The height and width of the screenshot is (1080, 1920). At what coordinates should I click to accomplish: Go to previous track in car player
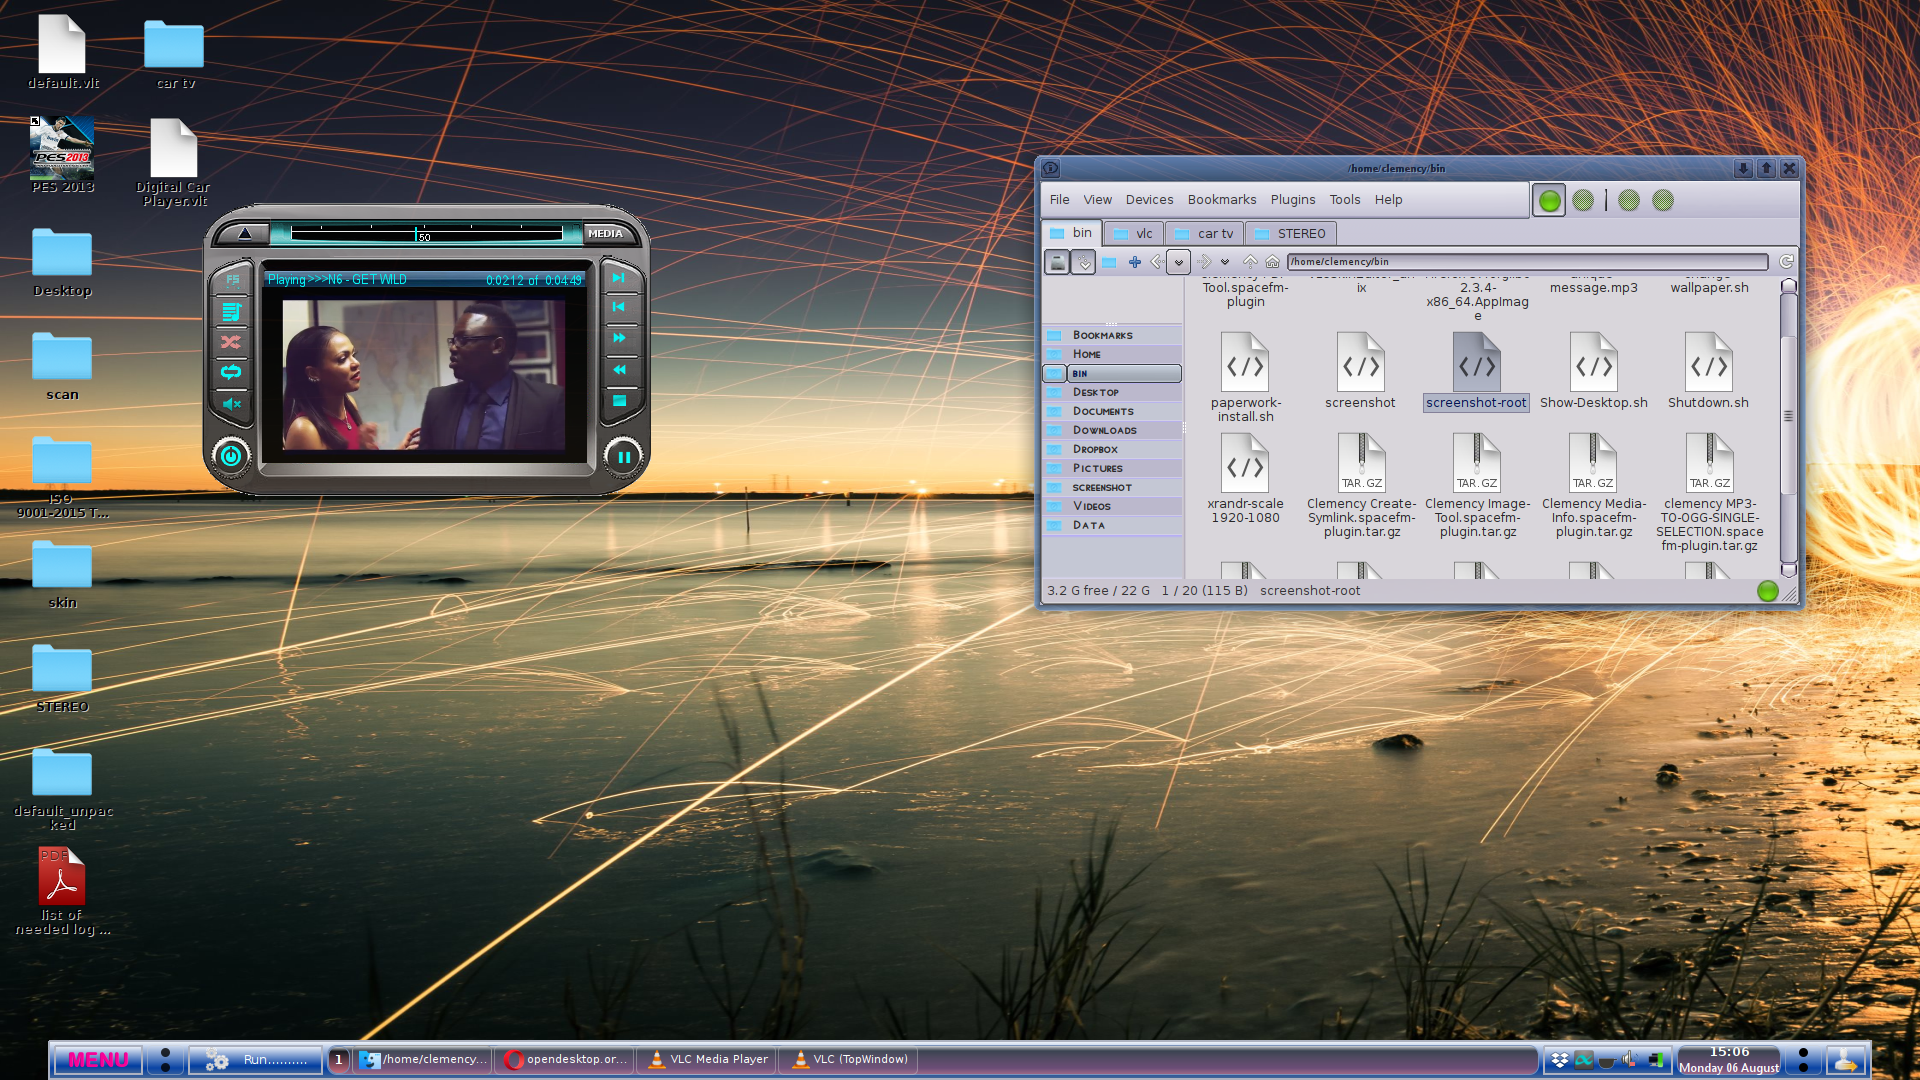pos(619,308)
